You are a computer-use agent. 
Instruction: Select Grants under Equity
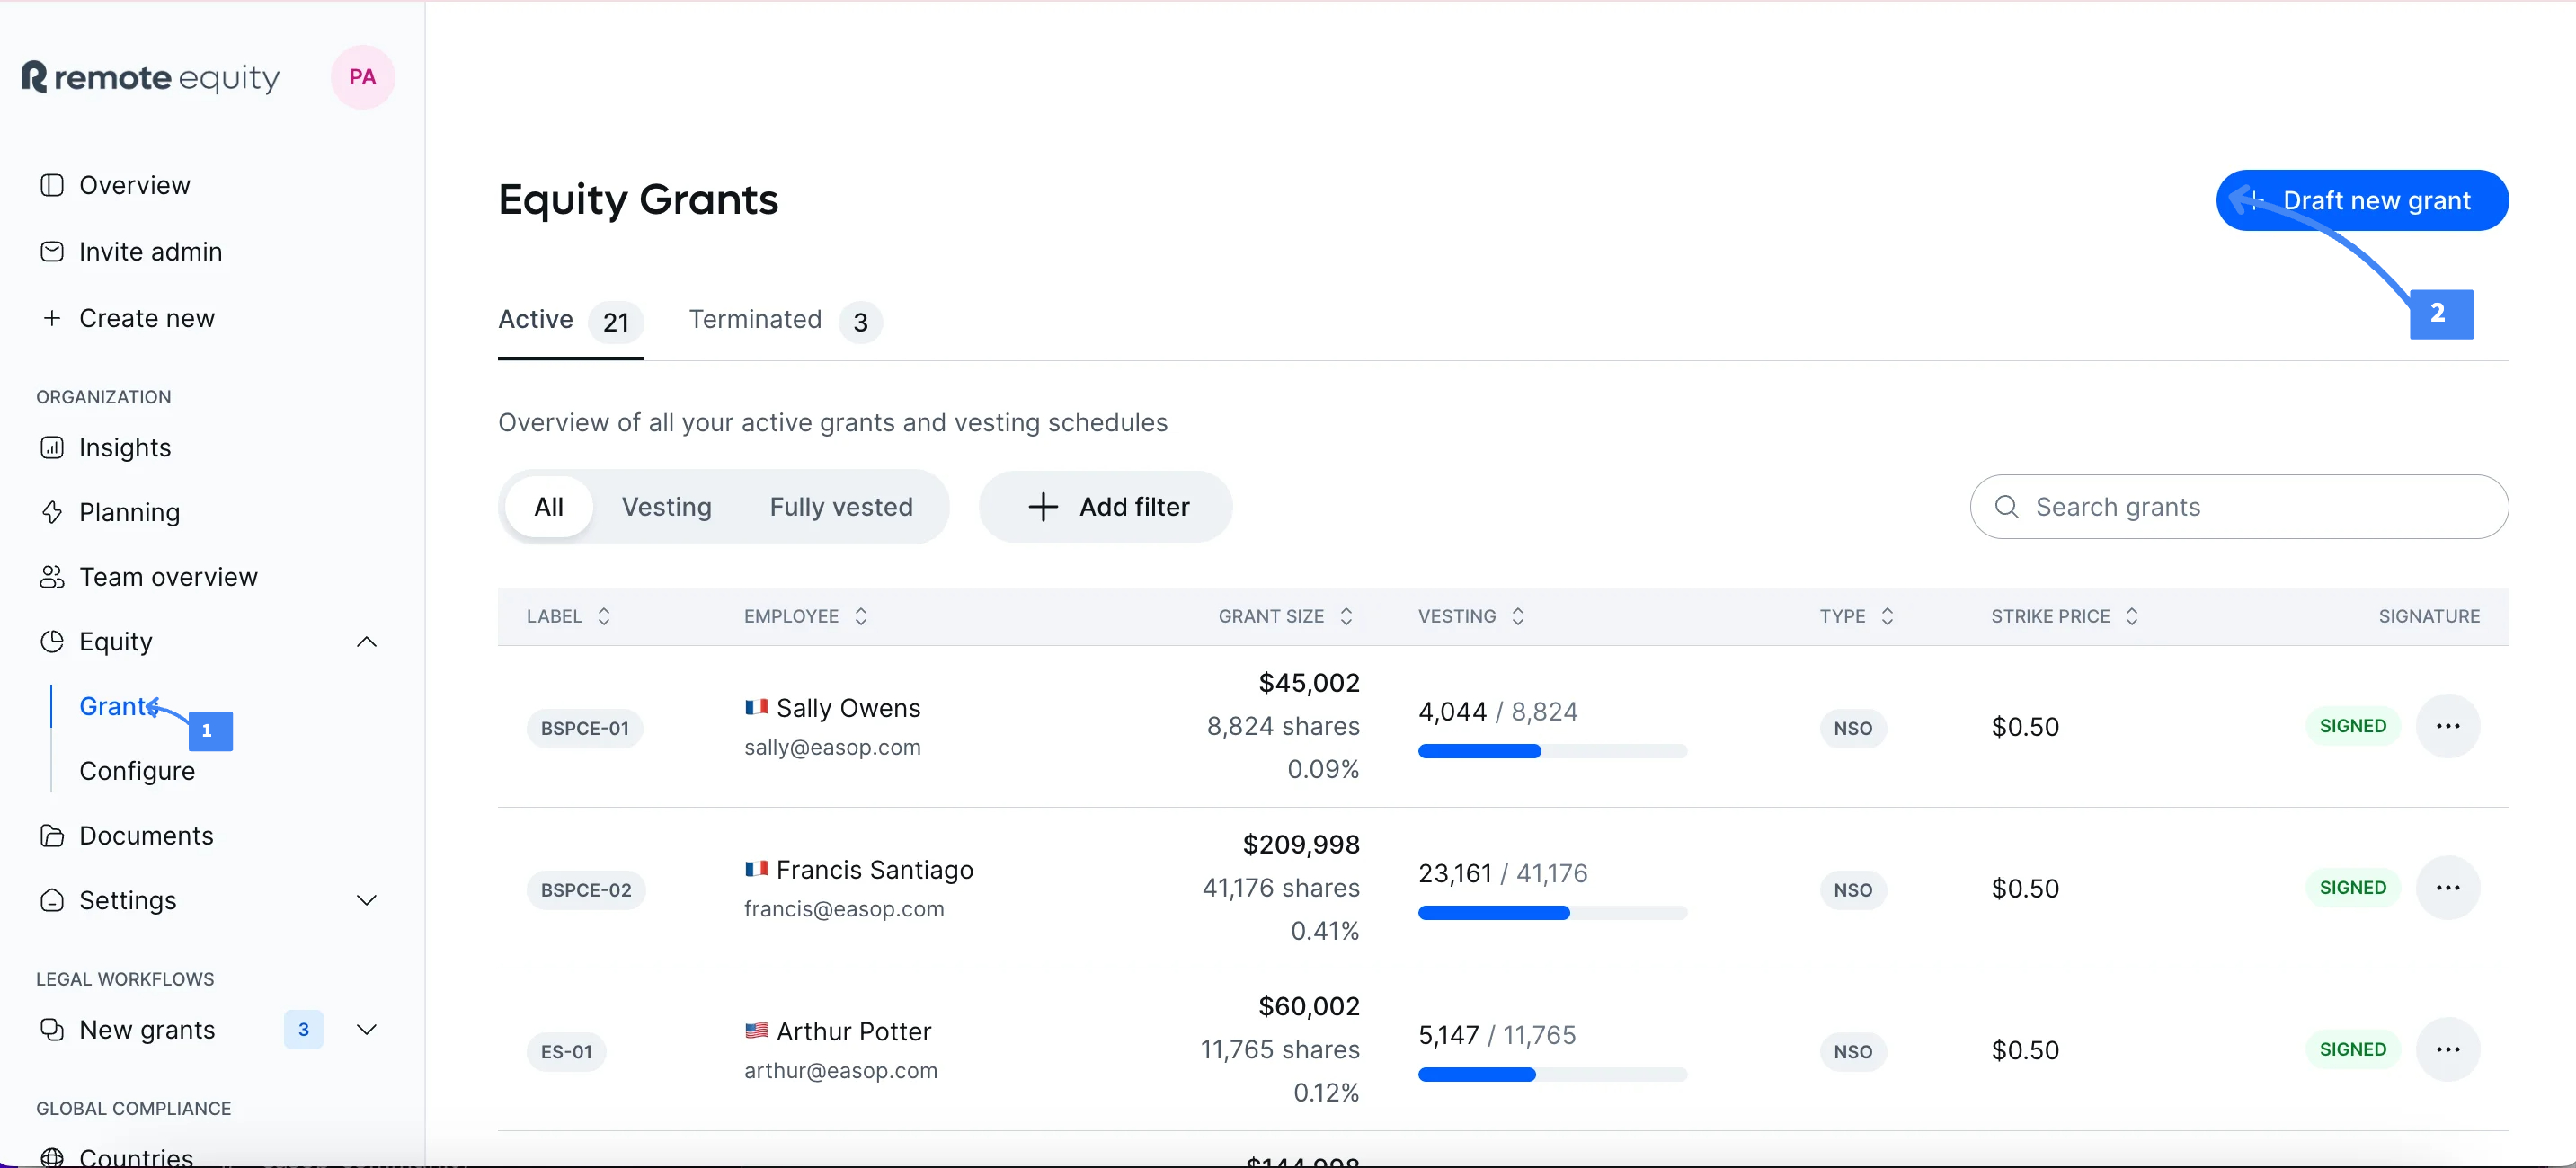tap(117, 707)
